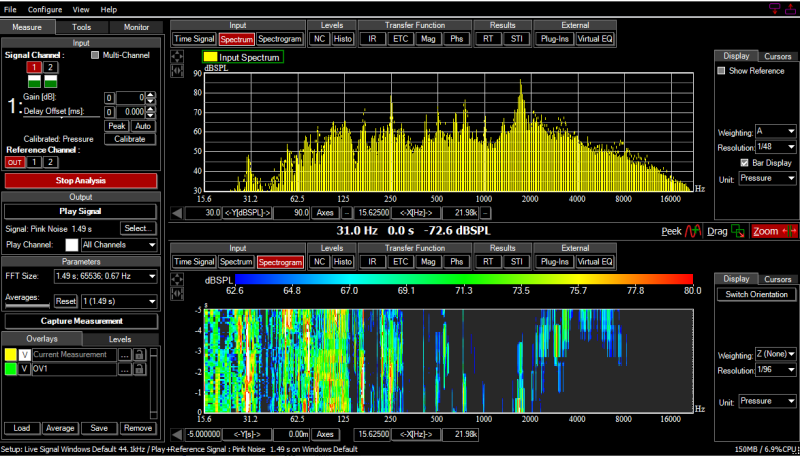Click the Capture Measurement button
800x456 pixels.
[x=81, y=321]
